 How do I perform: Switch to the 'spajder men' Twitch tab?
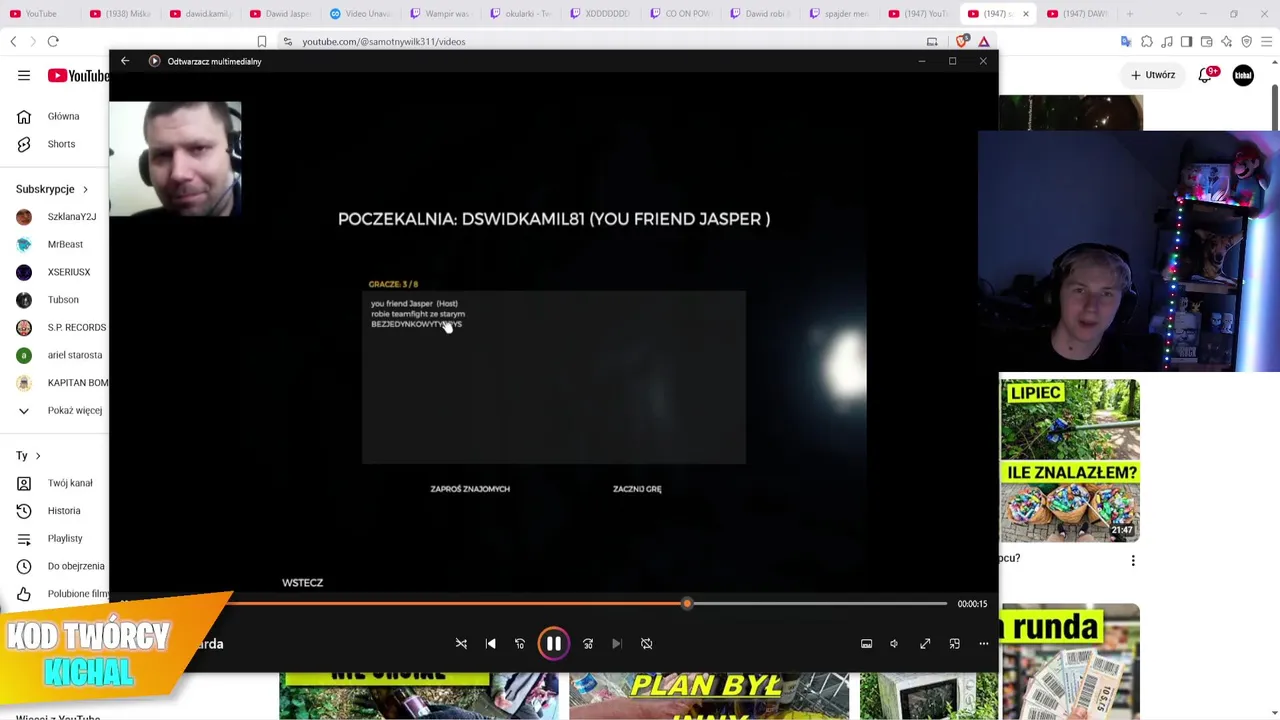(841, 14)
